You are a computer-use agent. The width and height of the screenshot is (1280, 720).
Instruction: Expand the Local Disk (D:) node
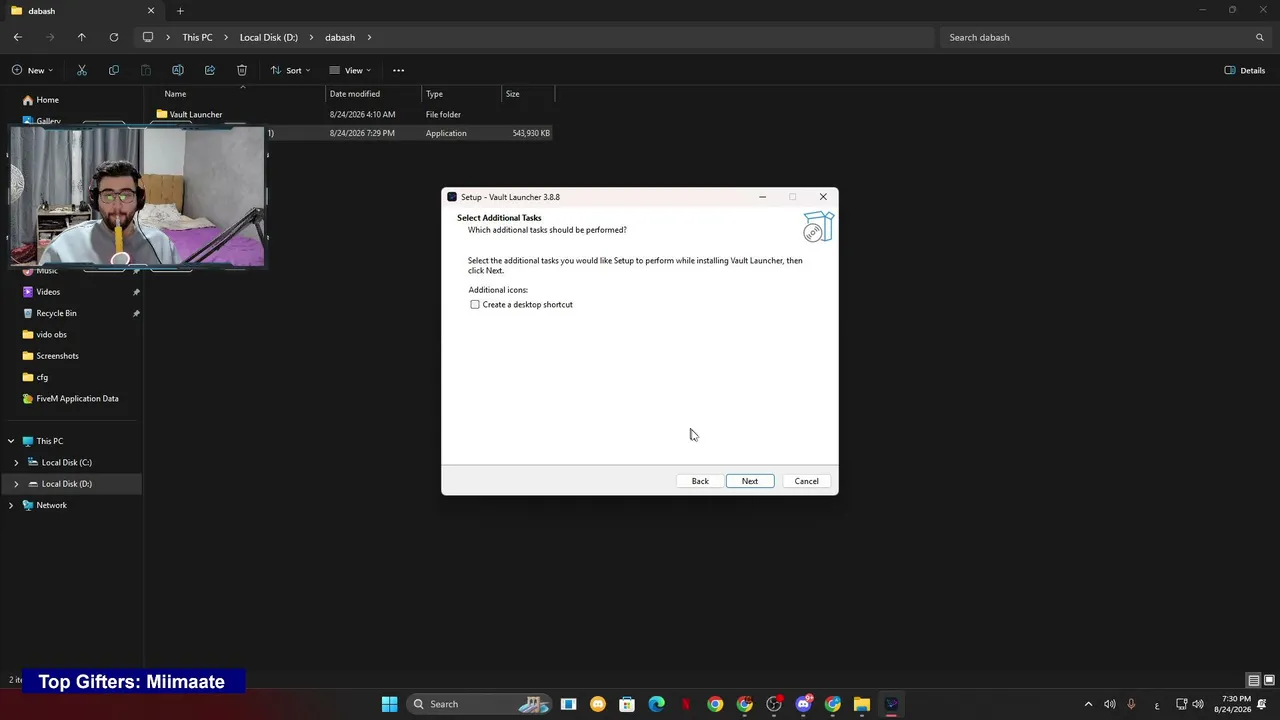point(16,484)
